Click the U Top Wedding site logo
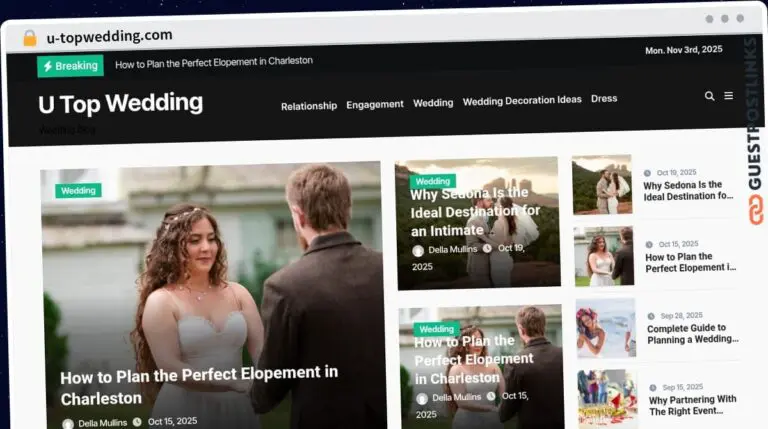Viewport: 768px width, 429px height. coord(120,104)
